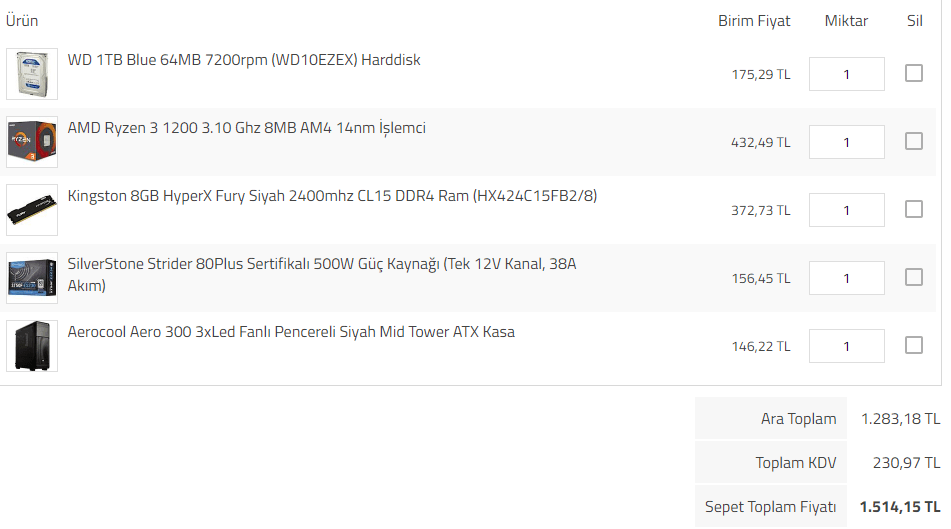Click quantity field for WD harddisk
951x529 pixels.
tap(846, 74)
